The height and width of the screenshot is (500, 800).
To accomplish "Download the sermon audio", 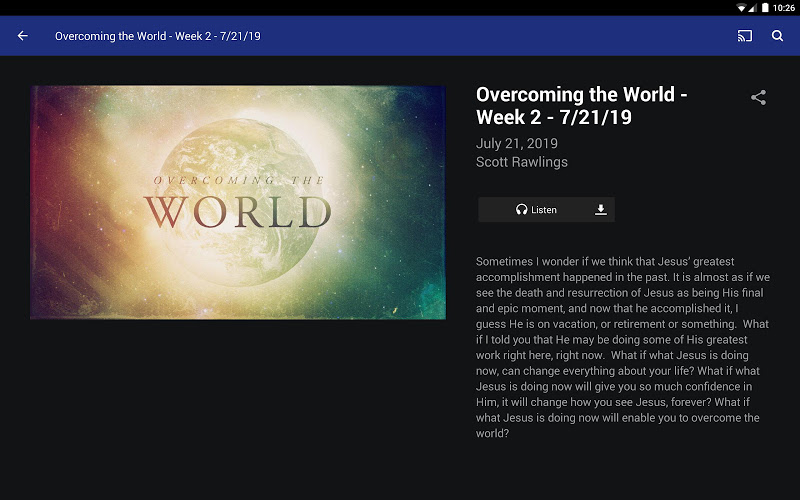I will (x=601, y=210).
